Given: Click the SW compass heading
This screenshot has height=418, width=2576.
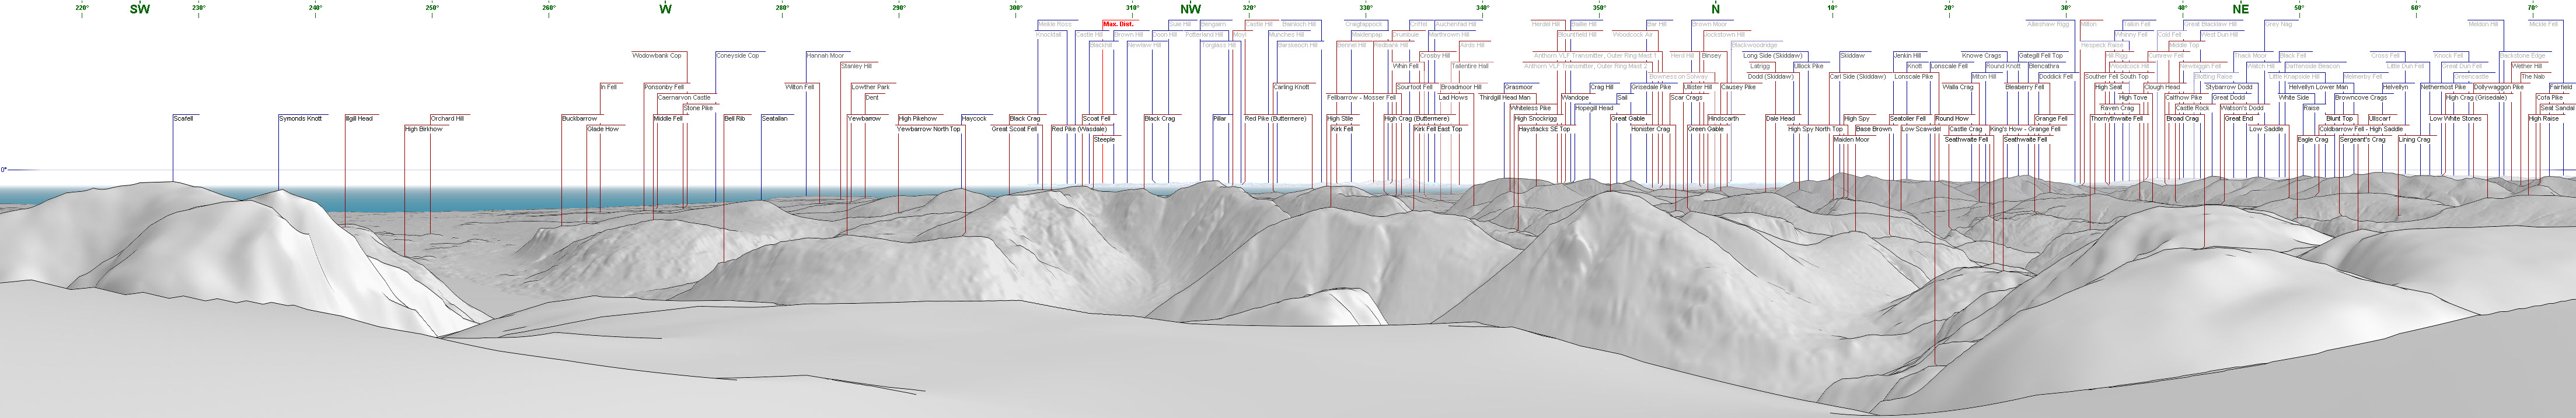Looking at the screenshot, I should point(140,9).
